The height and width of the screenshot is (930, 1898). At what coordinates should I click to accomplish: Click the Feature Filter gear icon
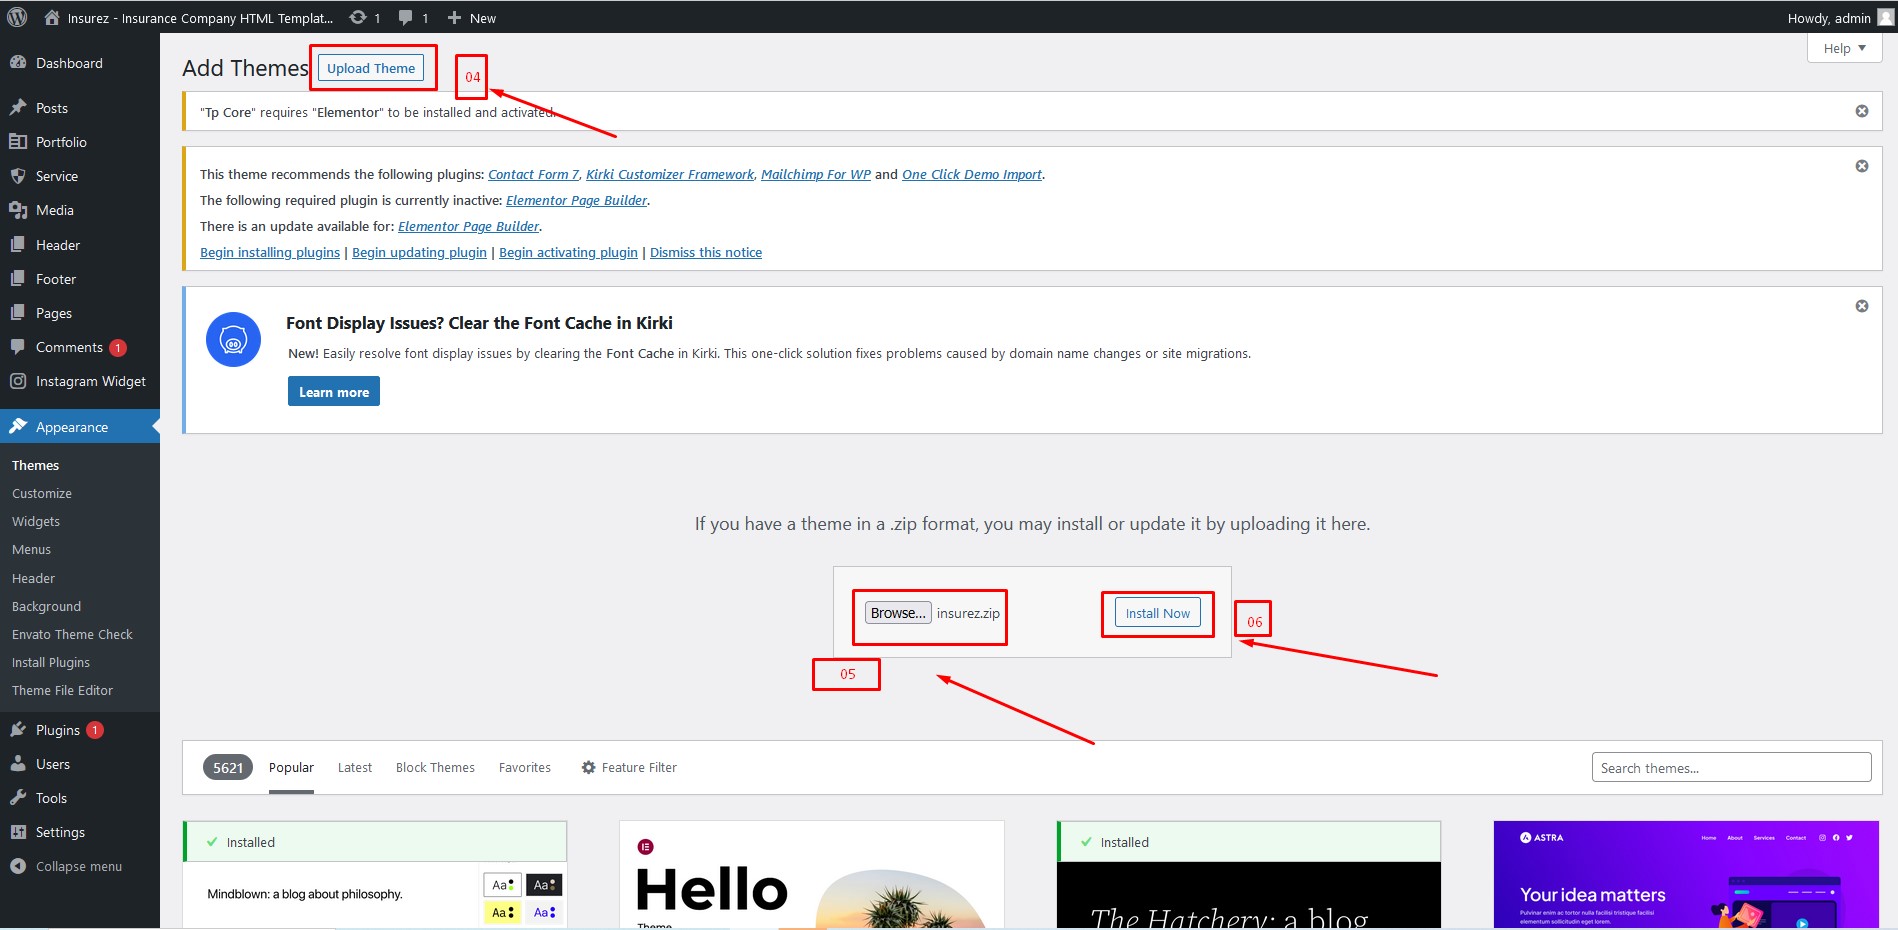pos(588,767)
